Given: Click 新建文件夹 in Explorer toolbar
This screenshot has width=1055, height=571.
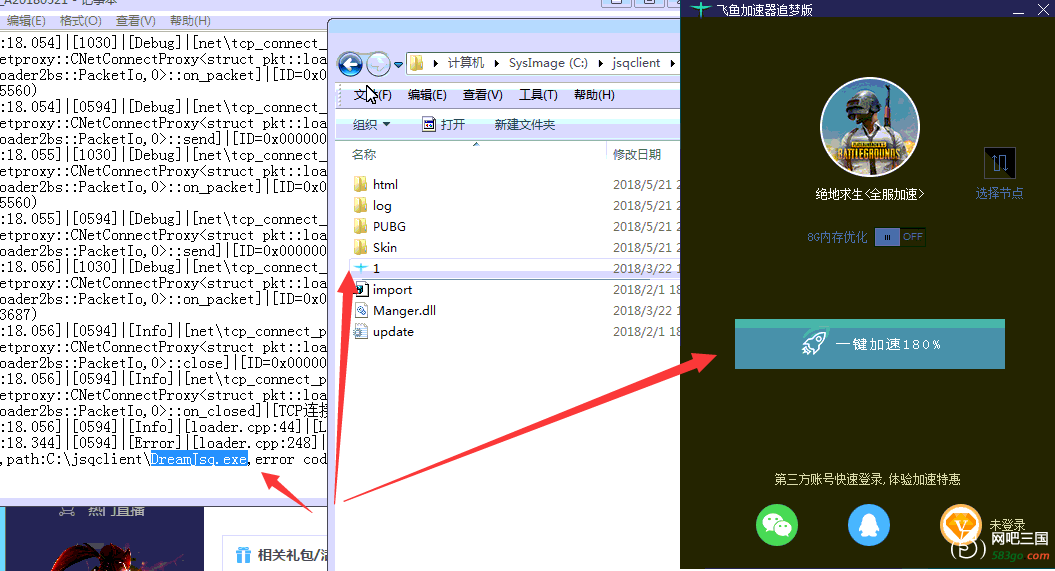Looking at the screenshot, I should tap(525, 124).
